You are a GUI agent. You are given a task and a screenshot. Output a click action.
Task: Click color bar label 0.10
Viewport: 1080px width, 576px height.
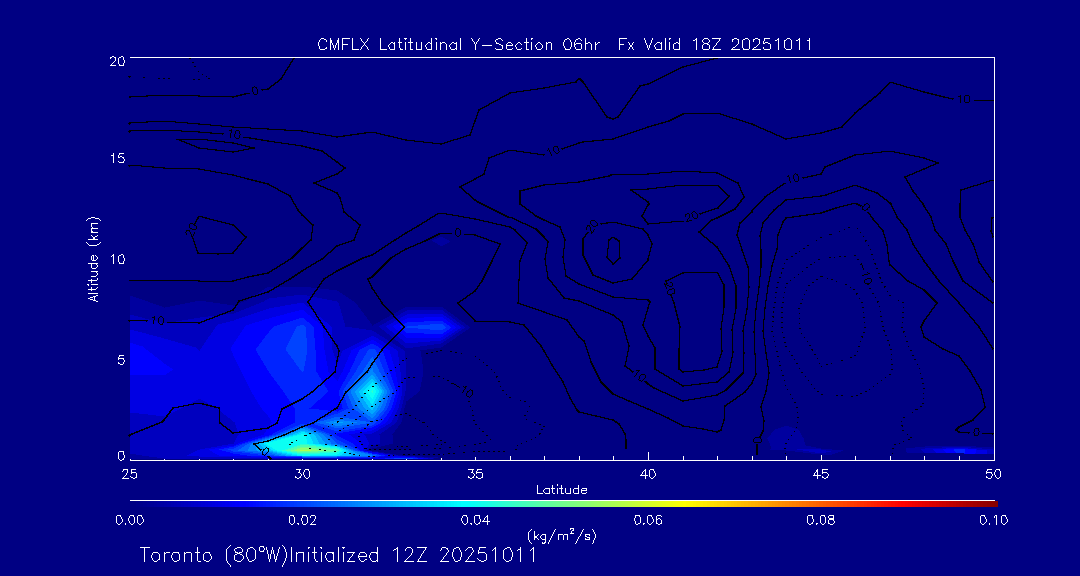(993, 520)
